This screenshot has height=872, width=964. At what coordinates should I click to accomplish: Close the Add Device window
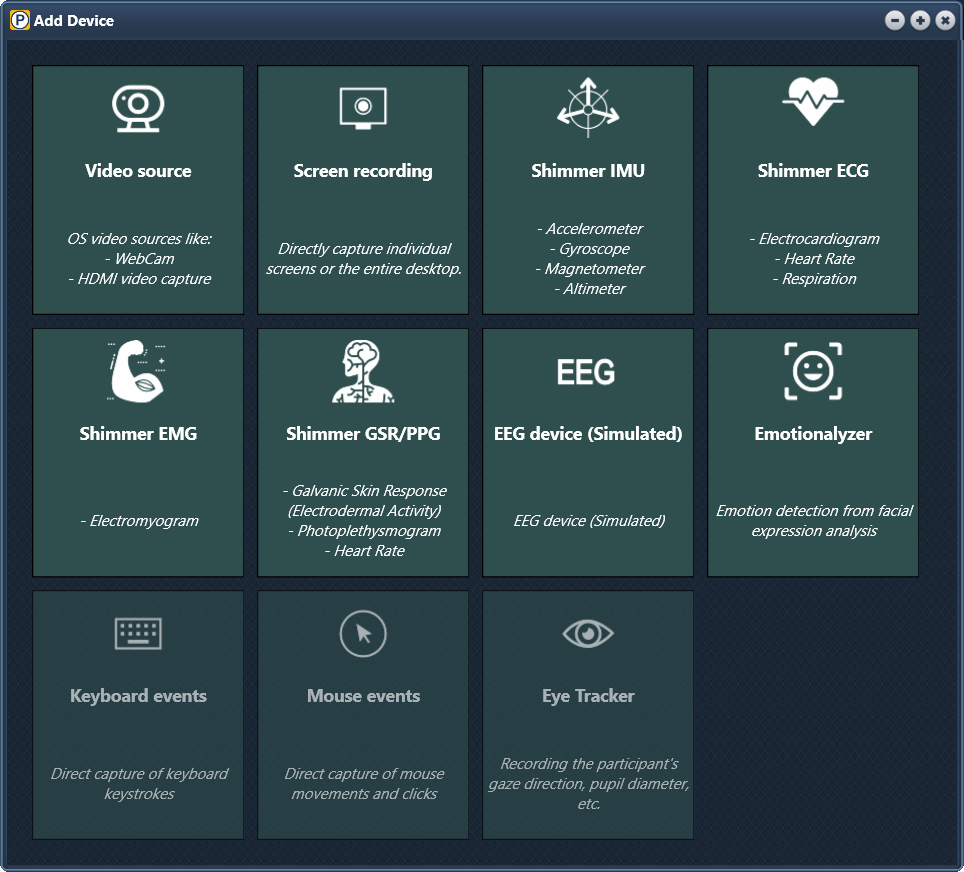945,20
